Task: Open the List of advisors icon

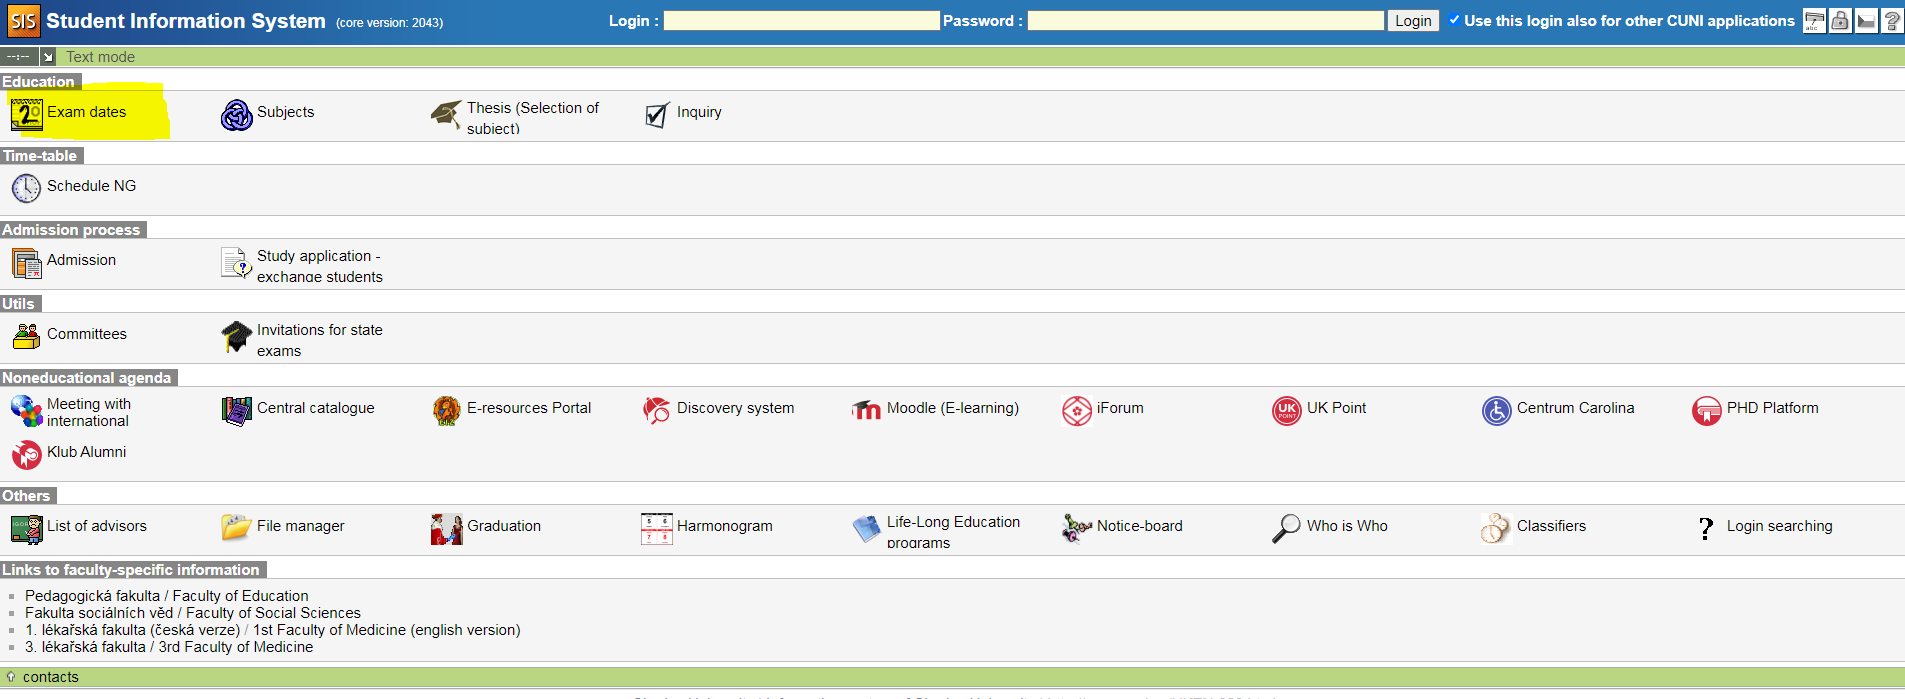Action: (x=26, y=528)
